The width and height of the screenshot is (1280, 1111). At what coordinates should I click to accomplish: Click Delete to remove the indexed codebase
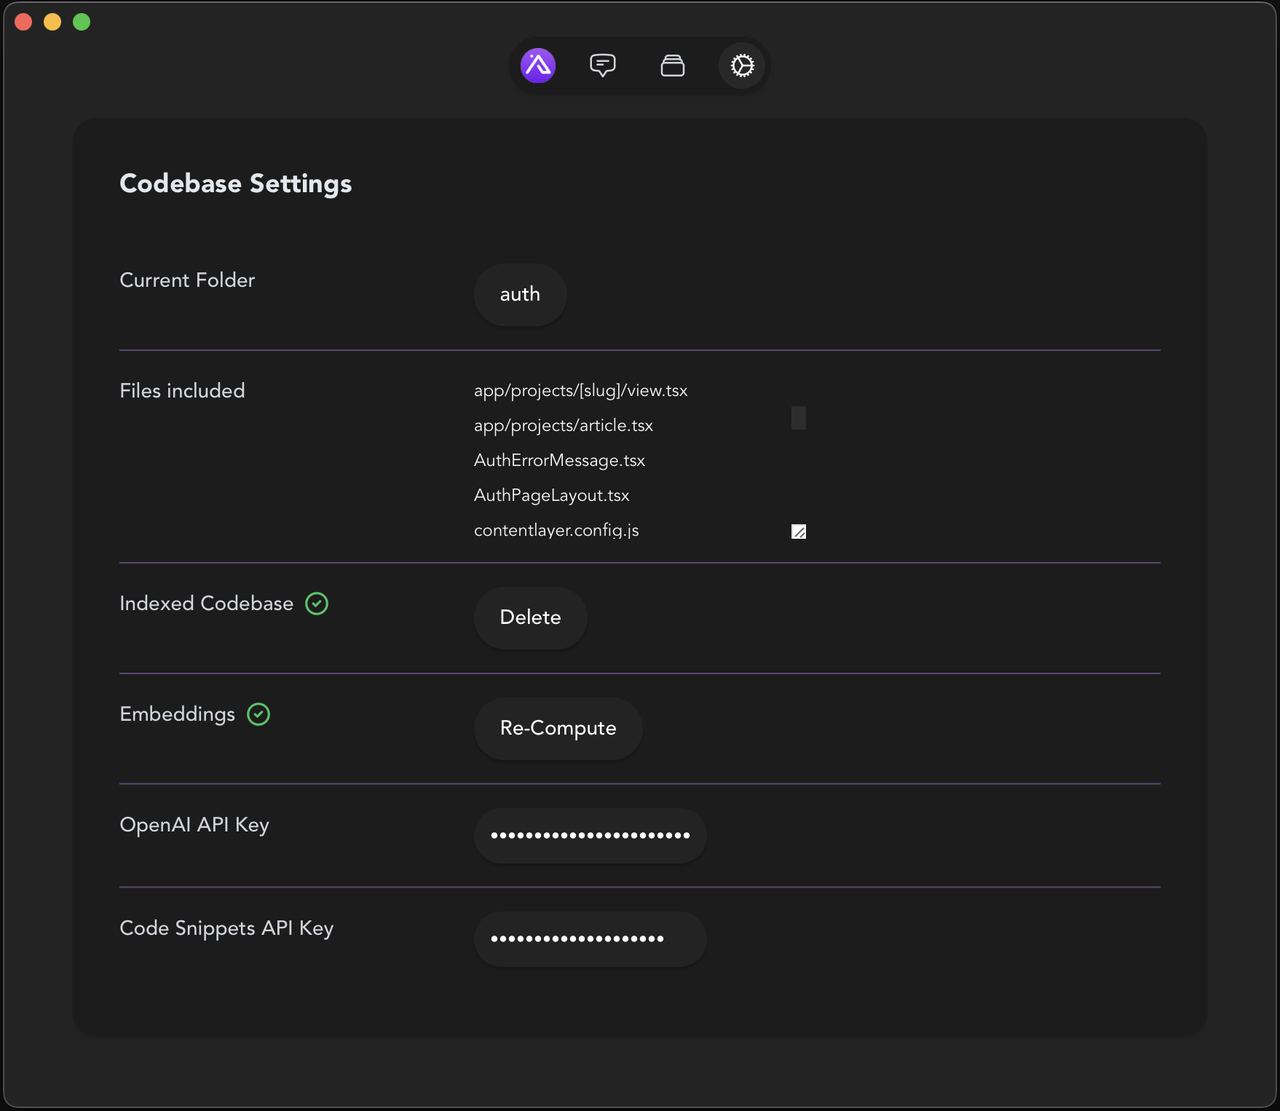pyautogui.click(x=530, y=617)
